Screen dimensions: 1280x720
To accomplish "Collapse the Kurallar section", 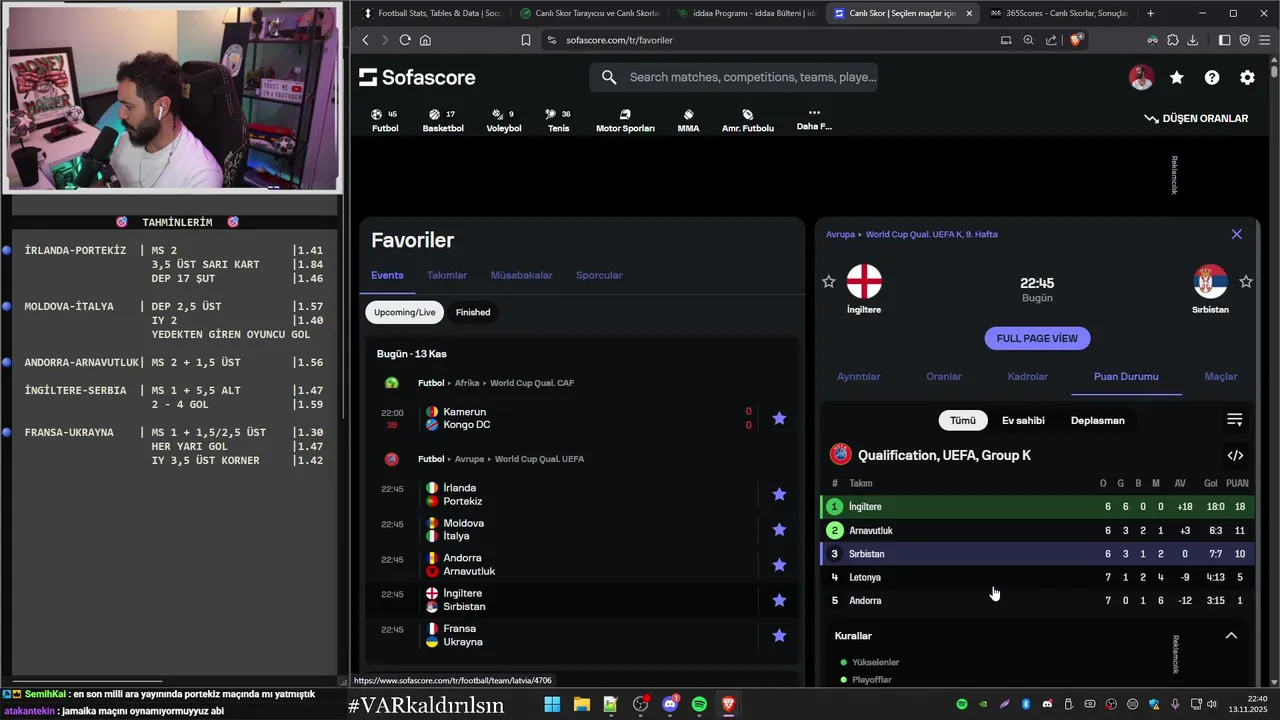I will click(x=1231, y=636).
